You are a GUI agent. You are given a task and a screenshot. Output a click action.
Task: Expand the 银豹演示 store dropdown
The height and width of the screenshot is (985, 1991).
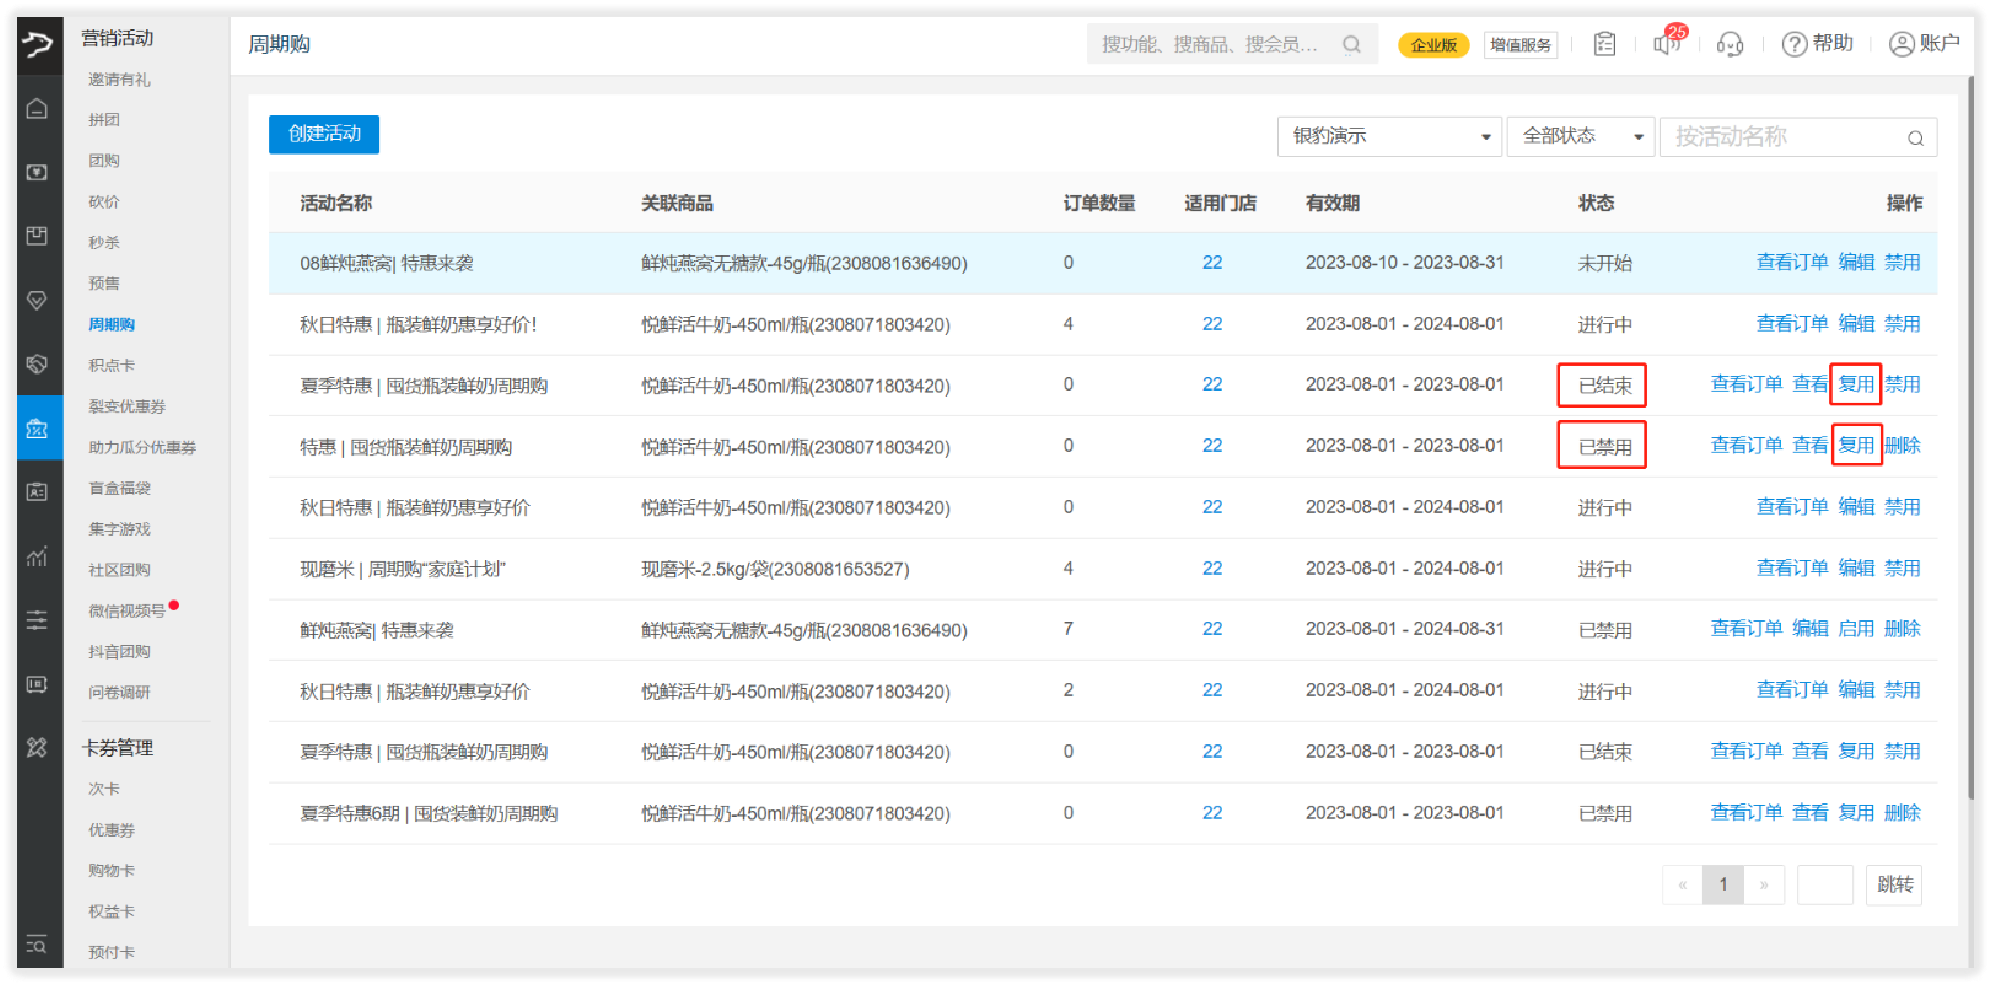(1389, 136)
